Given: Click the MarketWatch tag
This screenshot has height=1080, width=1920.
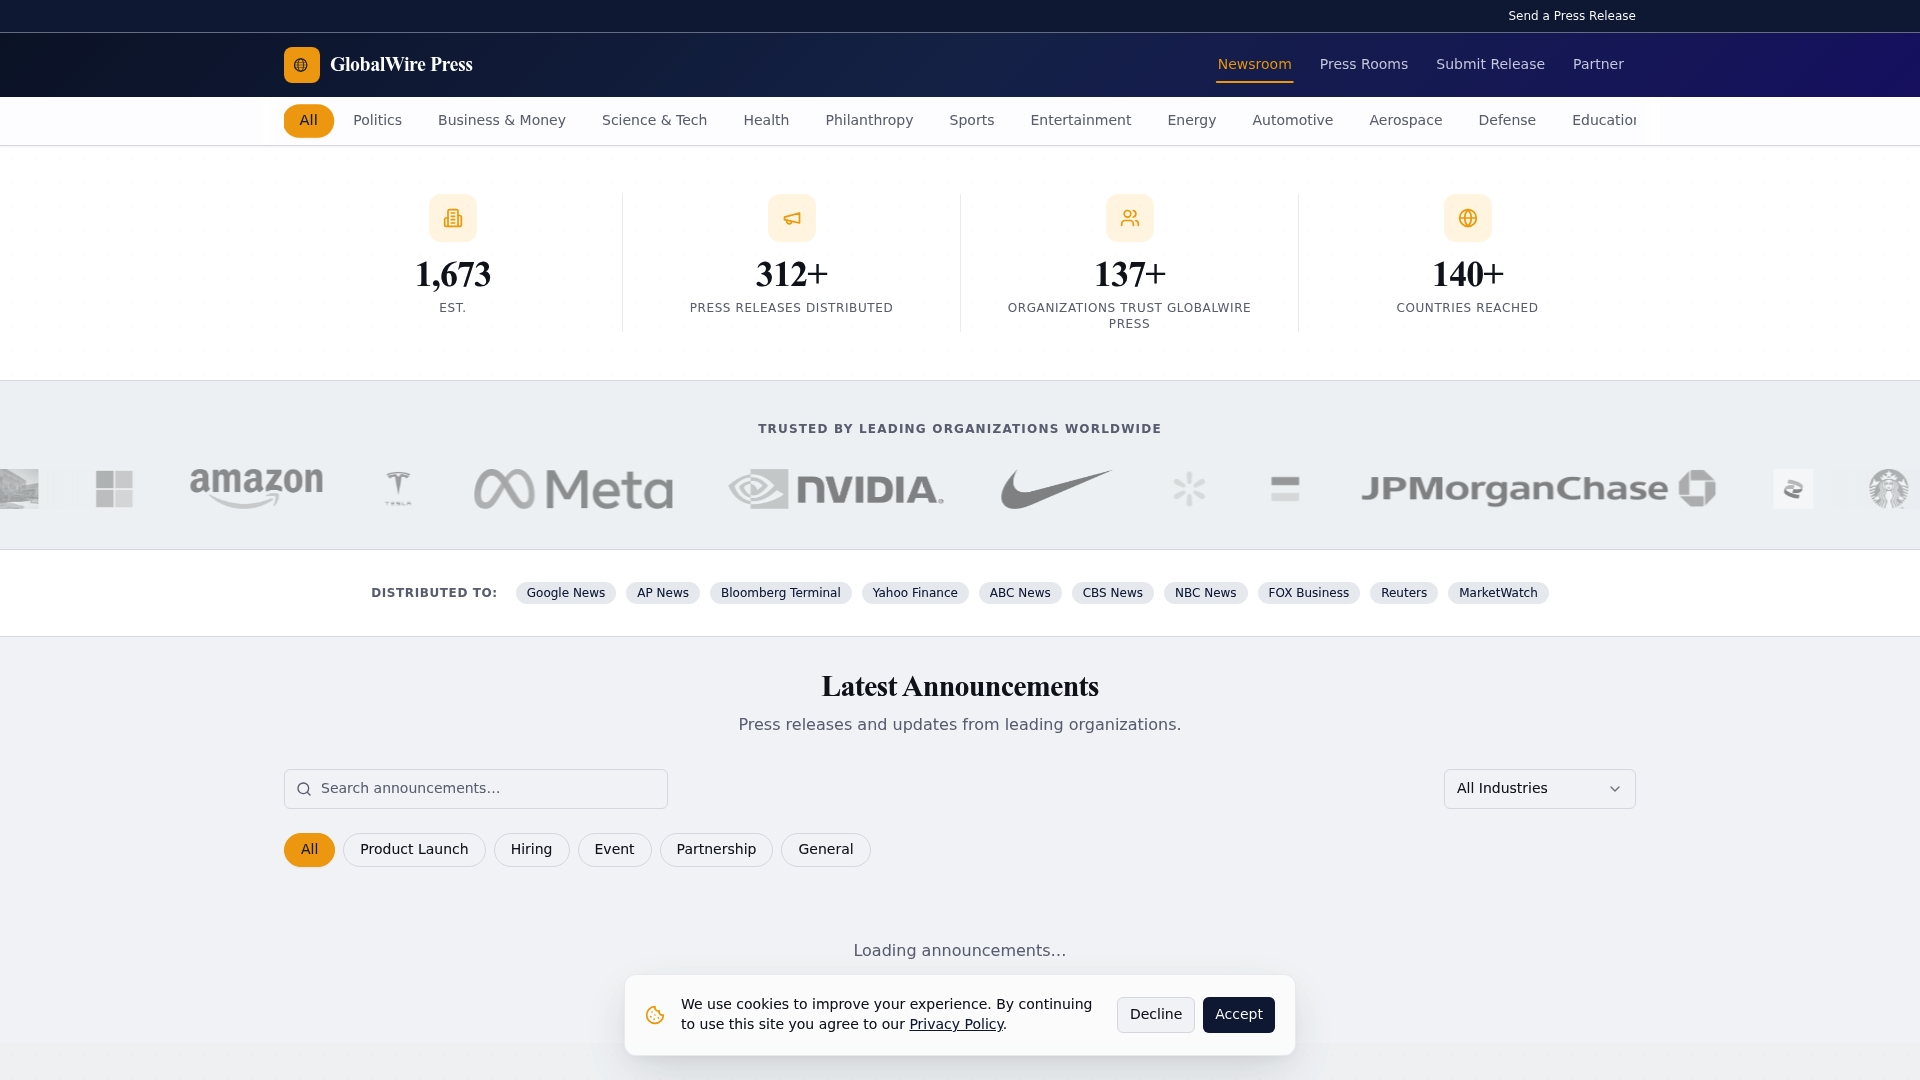Looking at the screenshot, I should (x=1498, y=593).
